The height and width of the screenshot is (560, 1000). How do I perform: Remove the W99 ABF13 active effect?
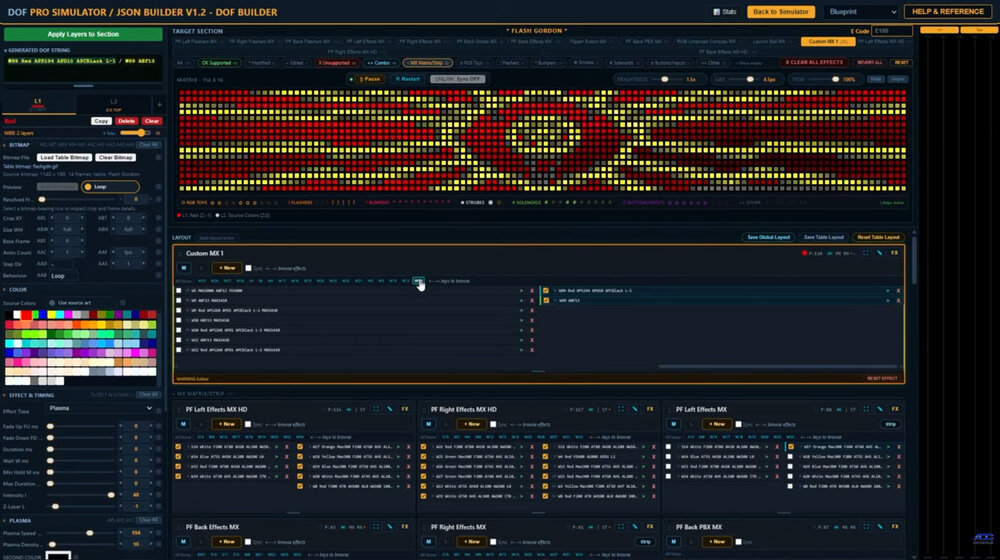point(898,300)
